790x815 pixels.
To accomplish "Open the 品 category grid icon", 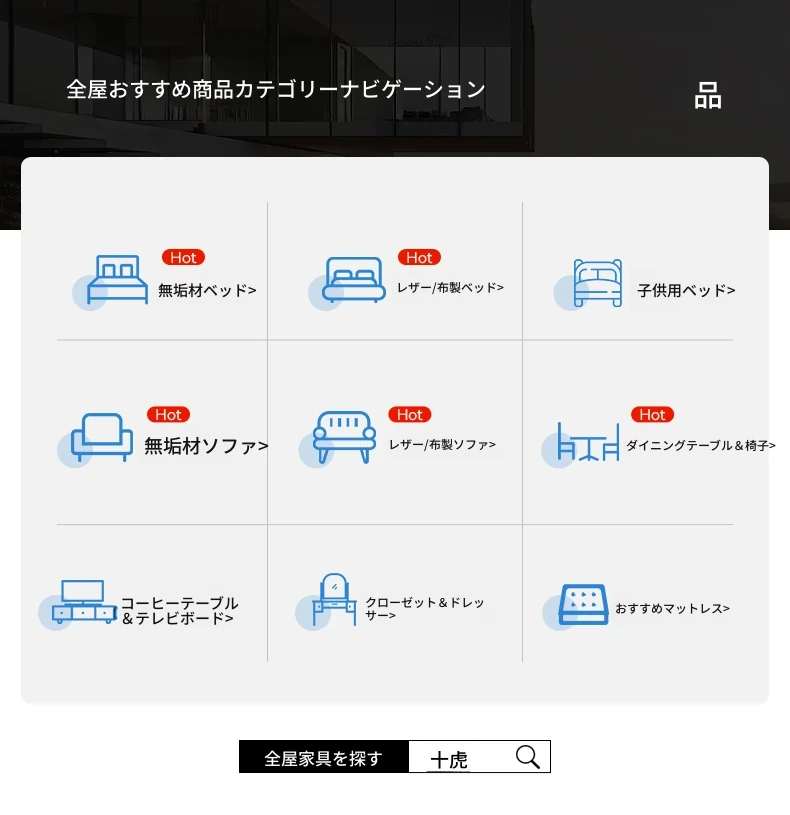I will coord(708,97).
